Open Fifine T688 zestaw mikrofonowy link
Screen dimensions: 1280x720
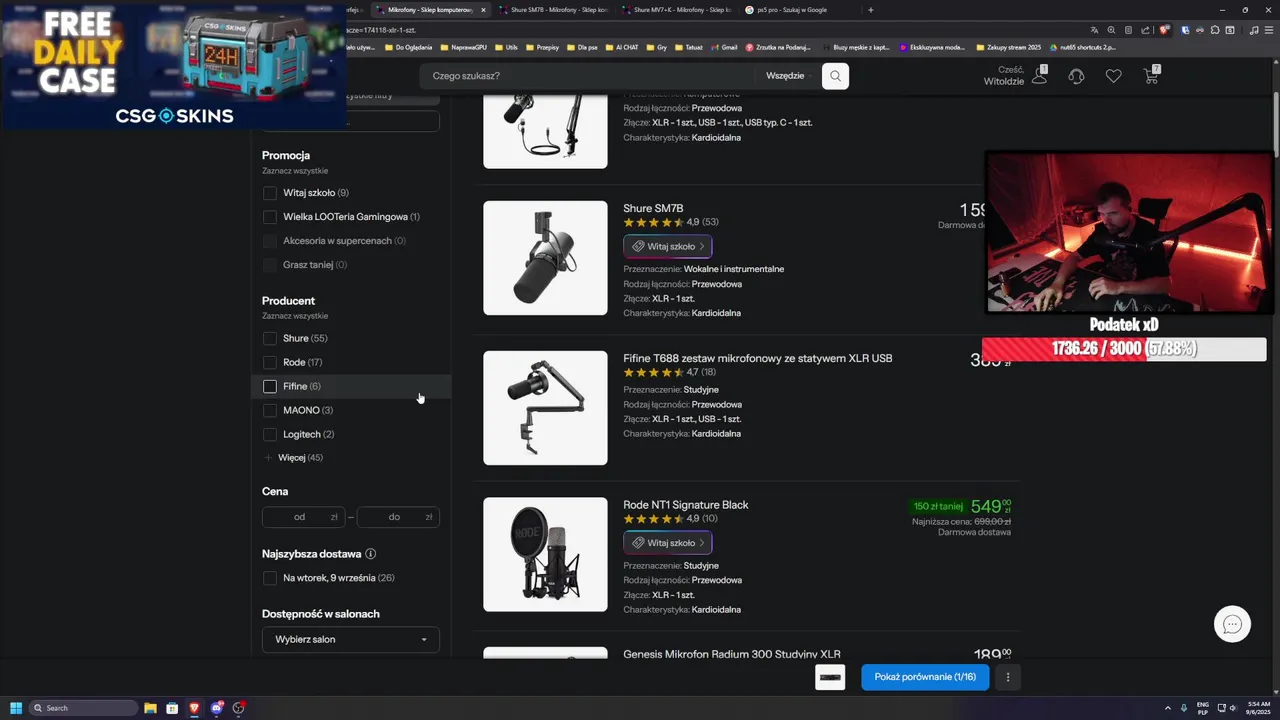coord(758,358)
